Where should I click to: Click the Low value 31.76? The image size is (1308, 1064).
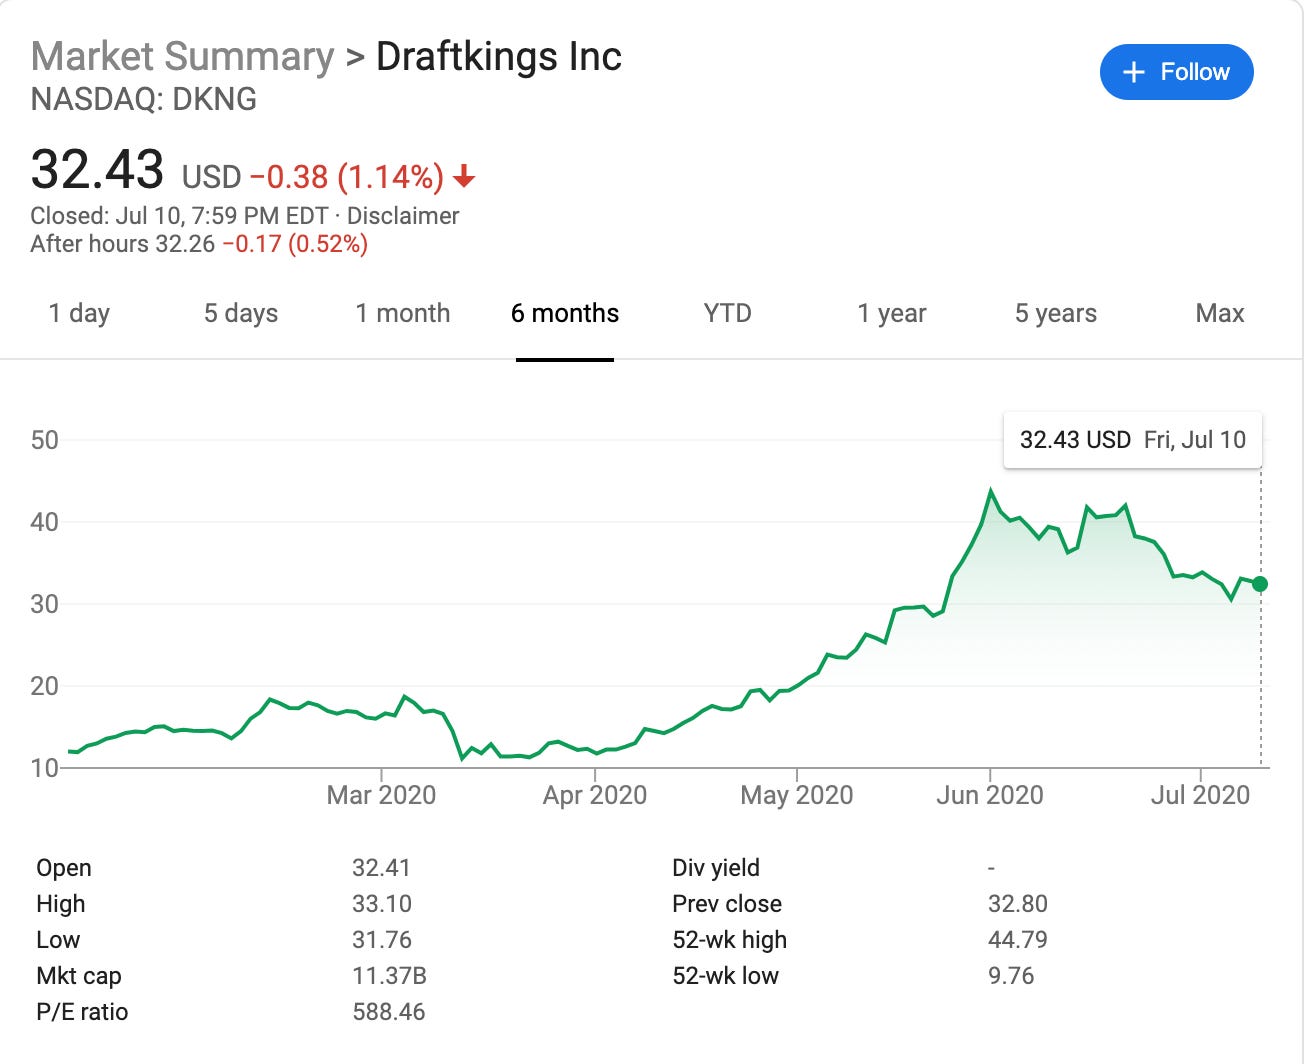click(382, 940)
